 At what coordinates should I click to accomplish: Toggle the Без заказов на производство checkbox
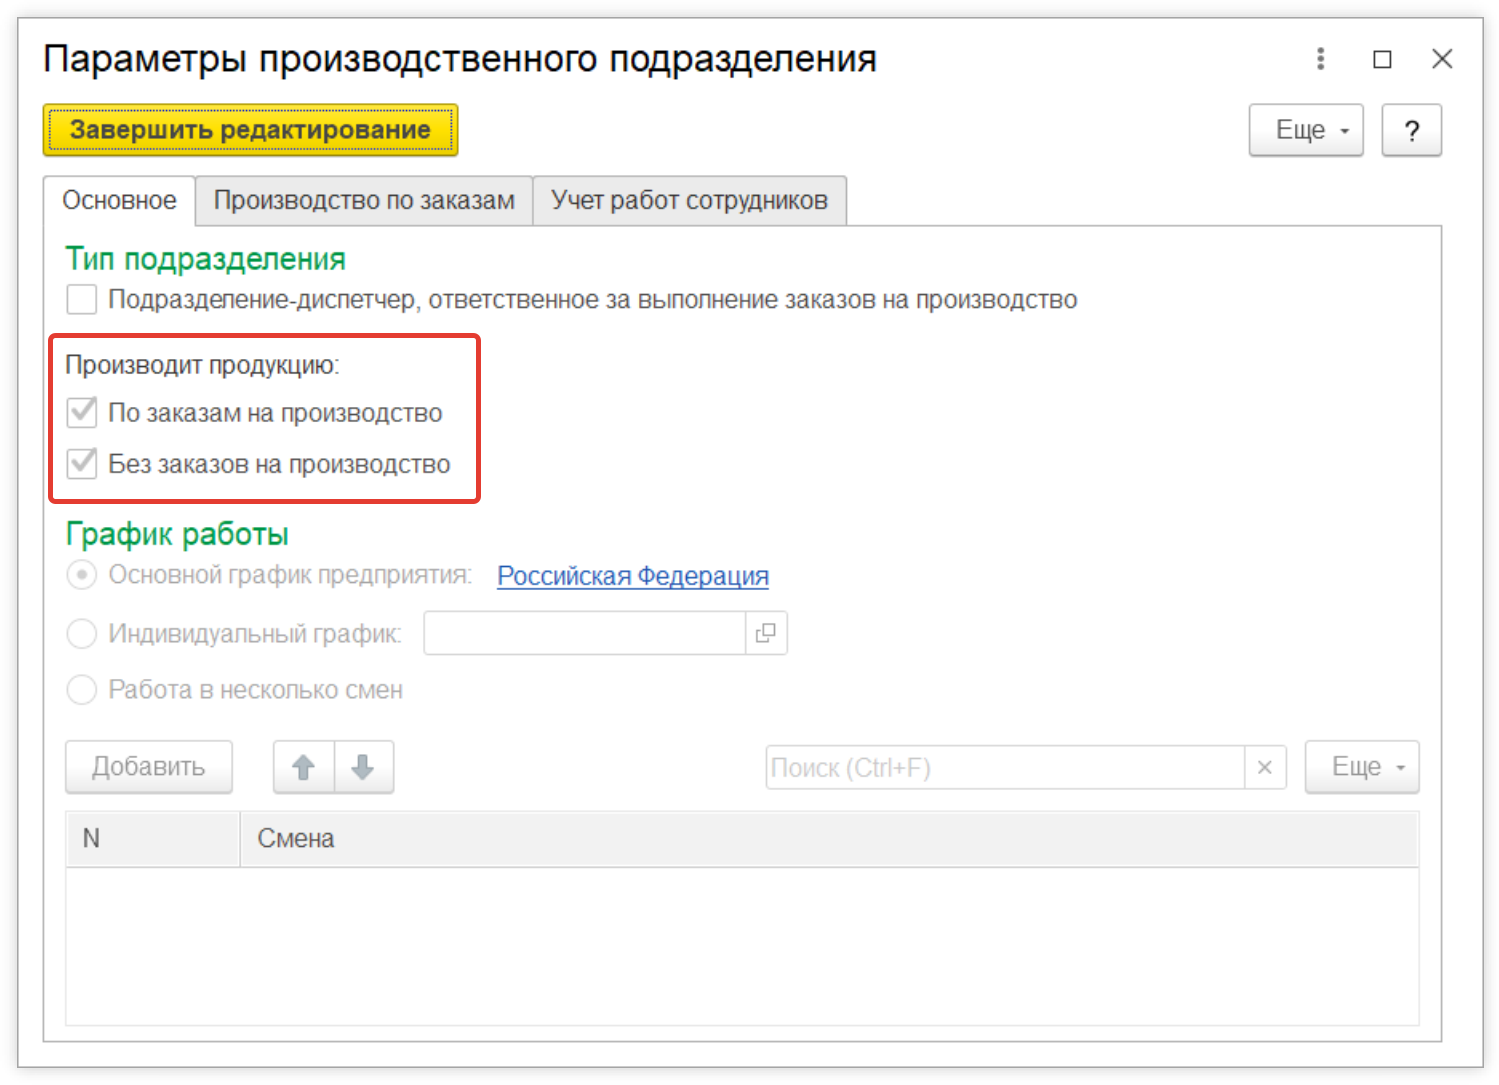pos(82,463)
